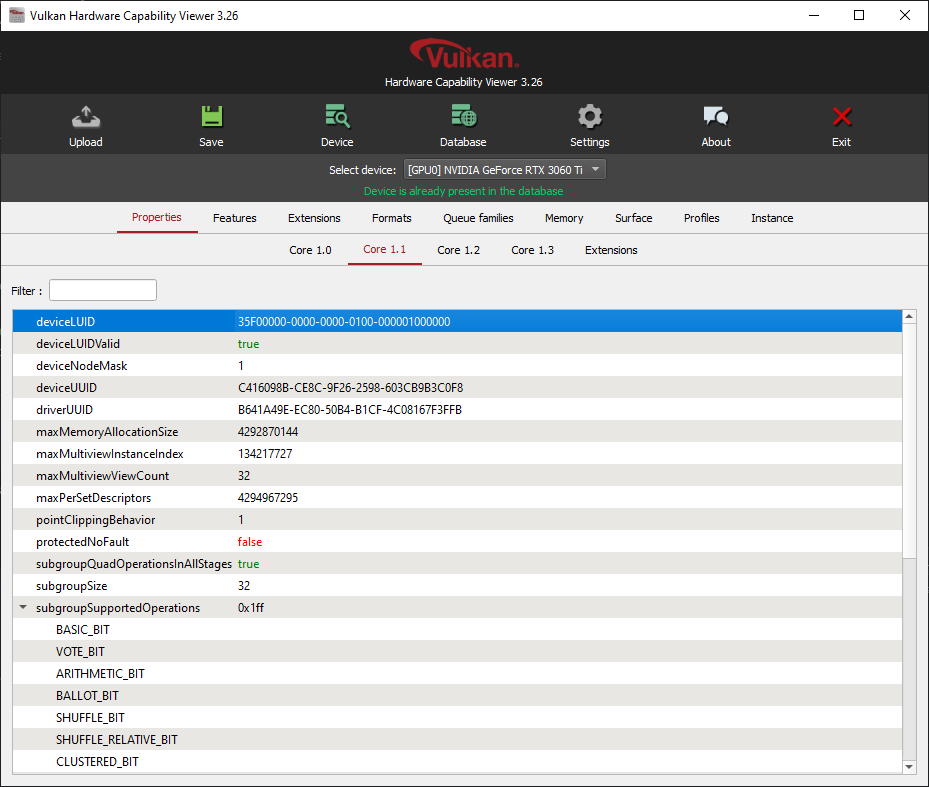
Task: Click the Vulkan logo at the top
Action: [463, 53]
